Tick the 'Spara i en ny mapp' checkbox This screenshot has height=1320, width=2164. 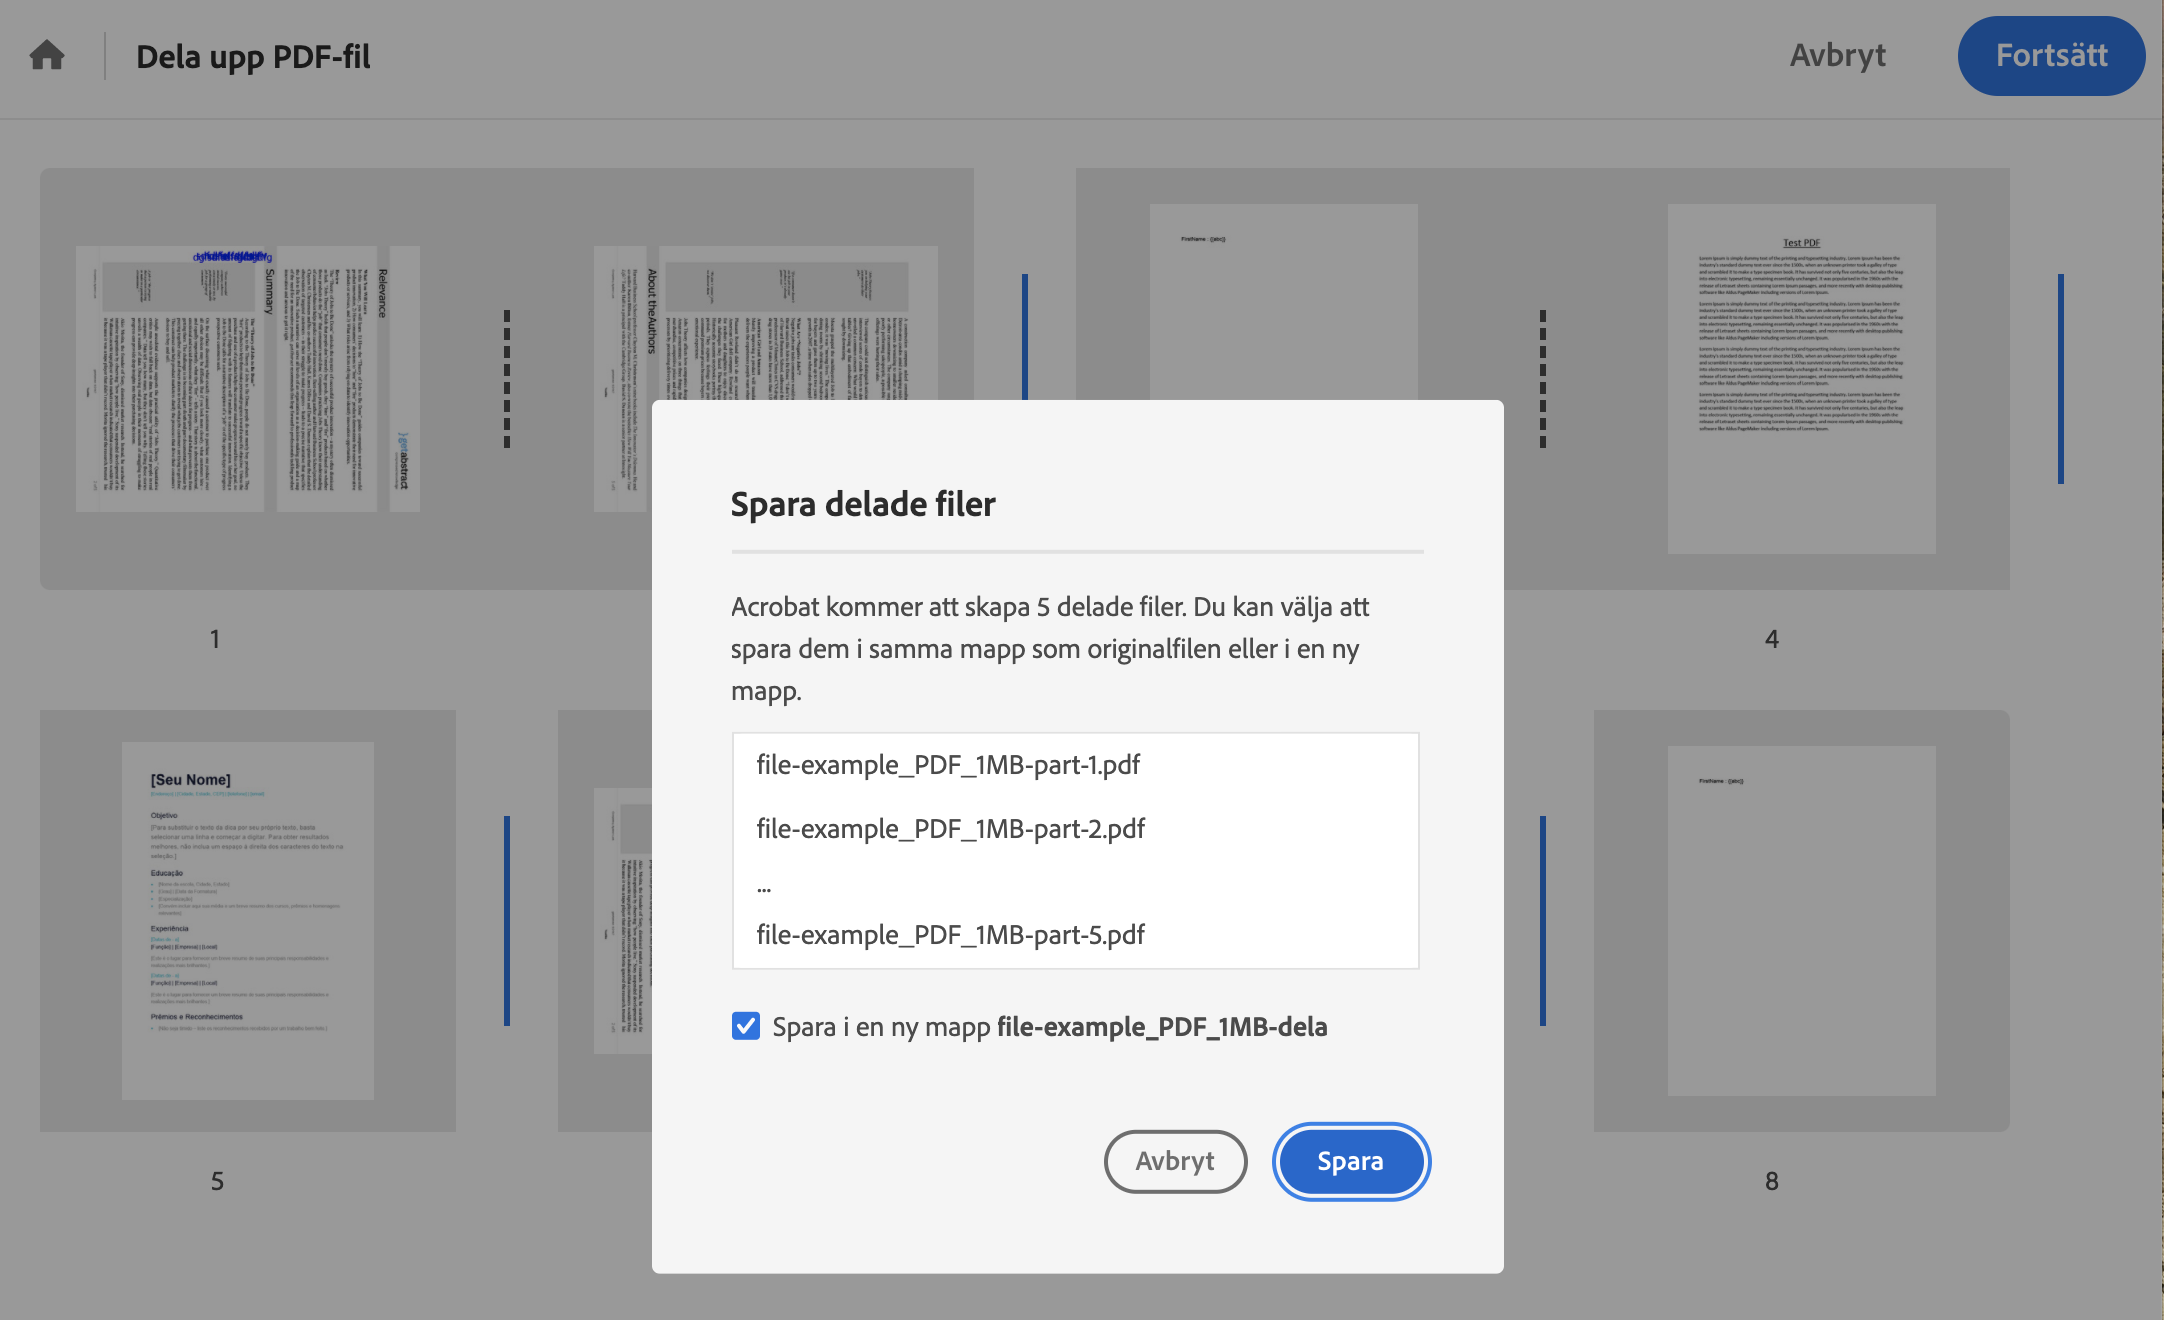(x=745, y=1026)
